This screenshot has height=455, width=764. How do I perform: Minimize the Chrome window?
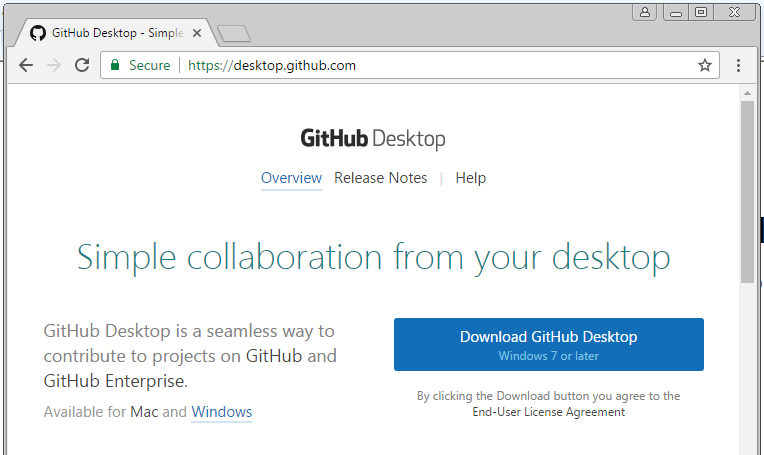click(676, 12)
